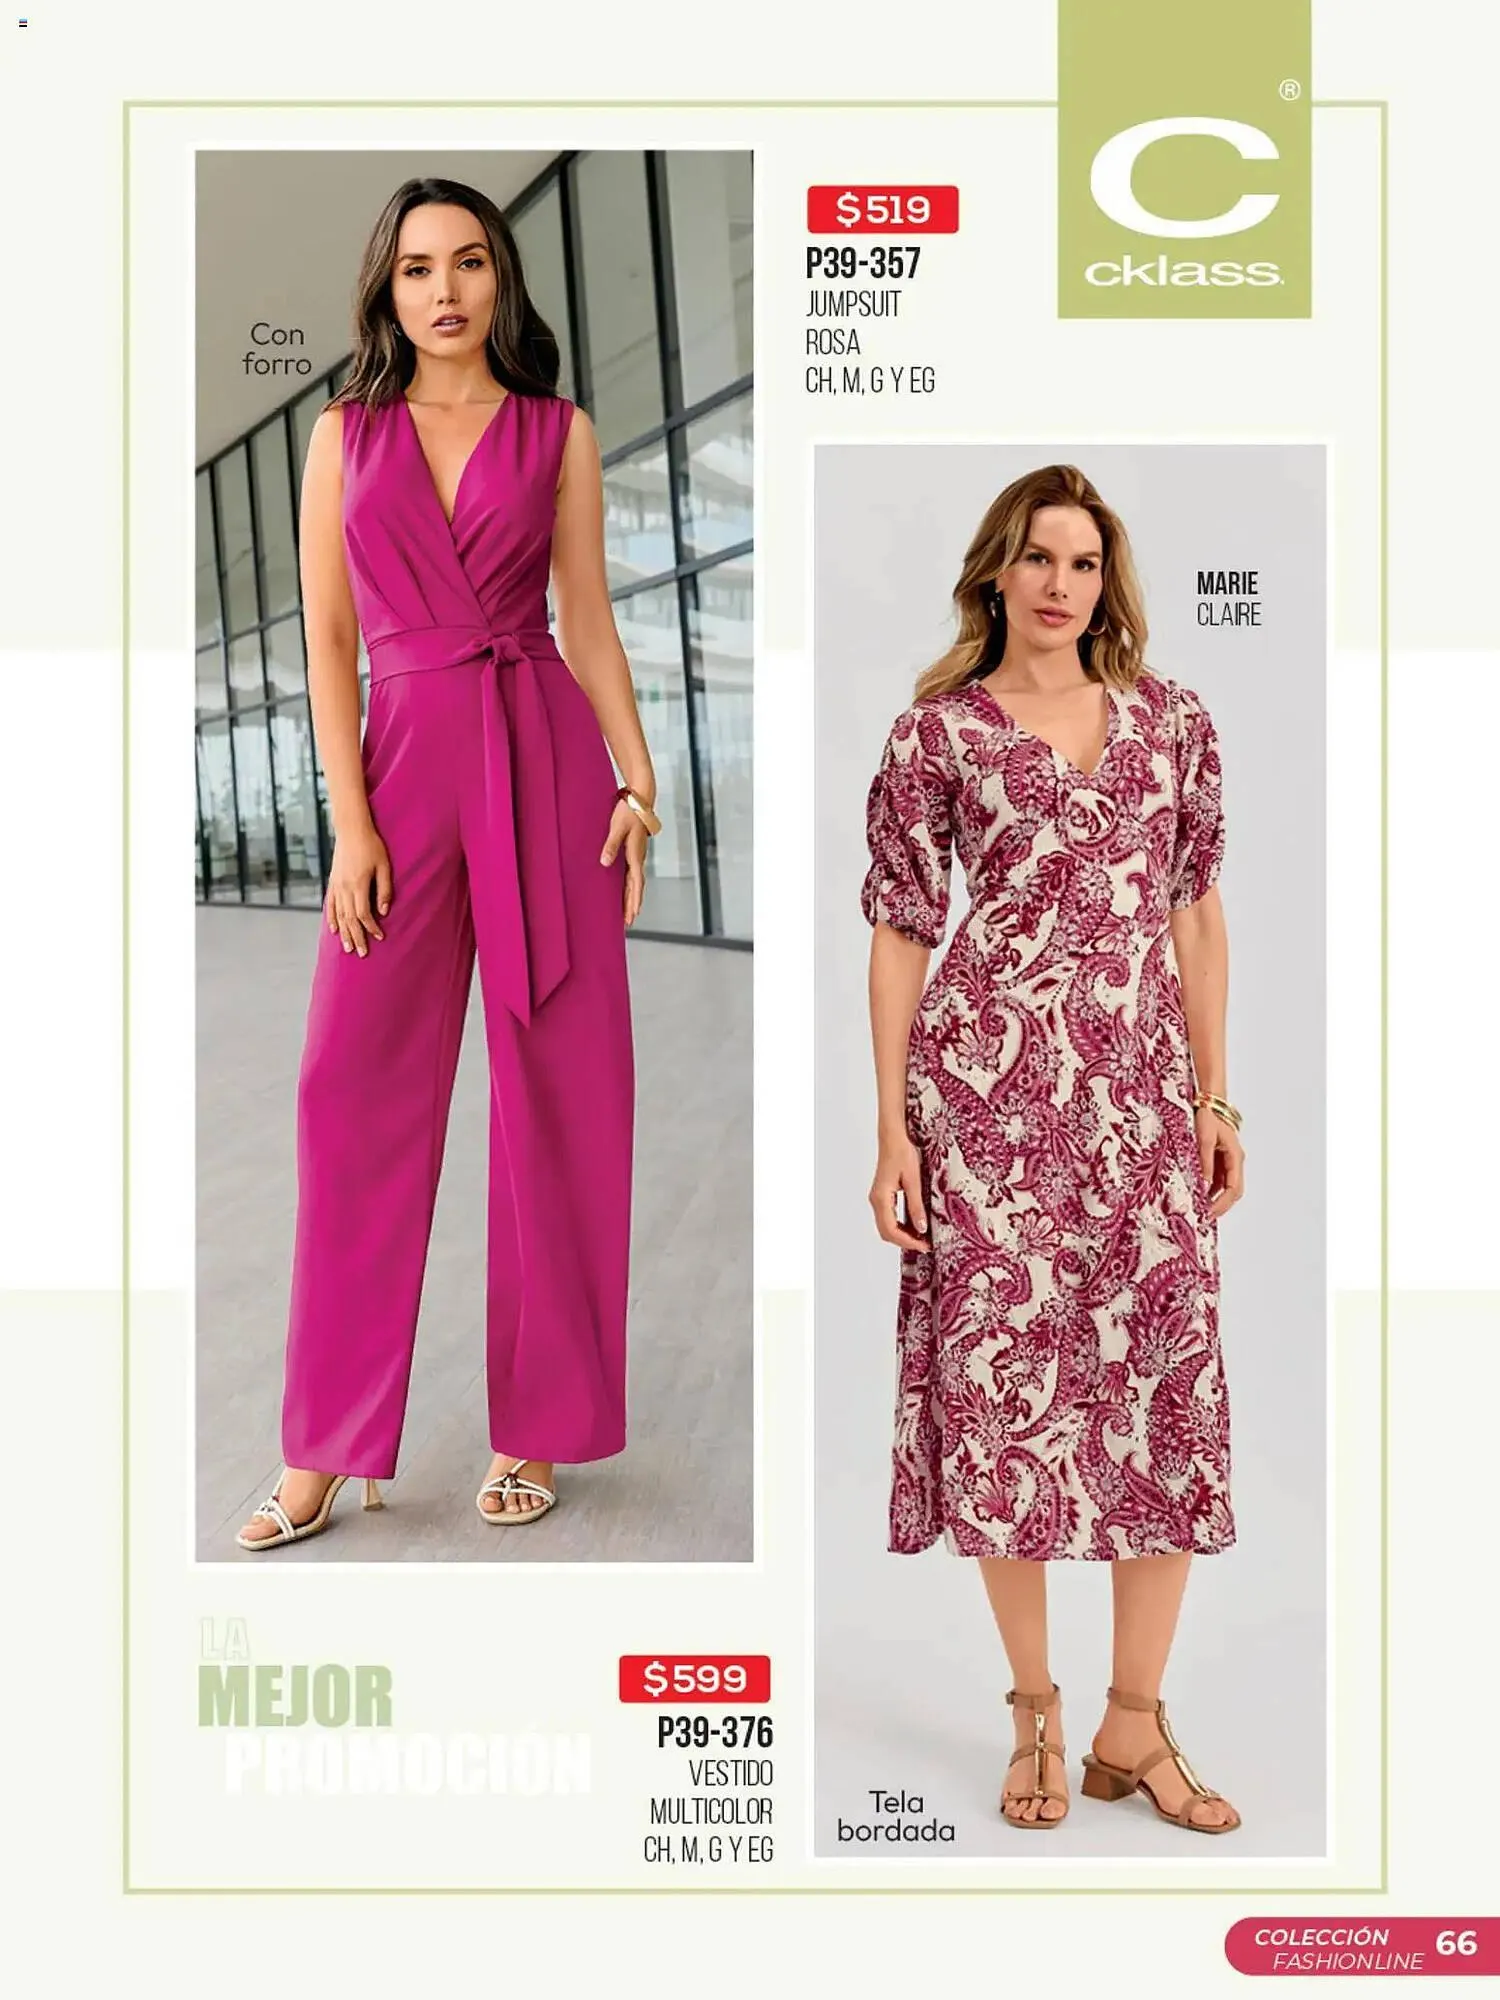Click product code P39-376

715,1733
